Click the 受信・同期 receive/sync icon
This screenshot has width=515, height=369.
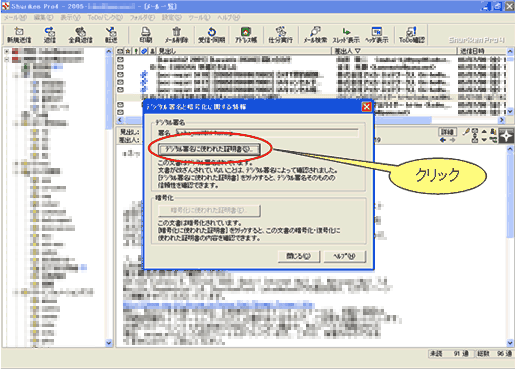(212, 35)
